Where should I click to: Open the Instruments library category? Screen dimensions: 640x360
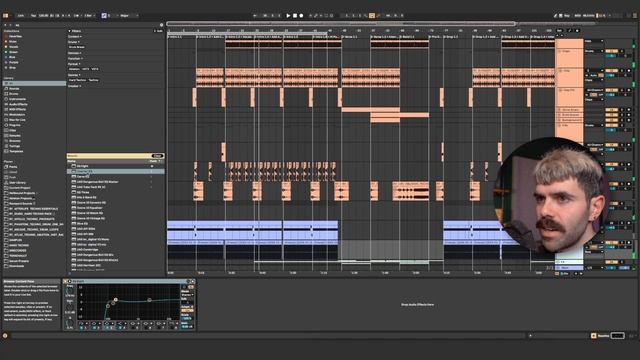[x=18, y=99]
